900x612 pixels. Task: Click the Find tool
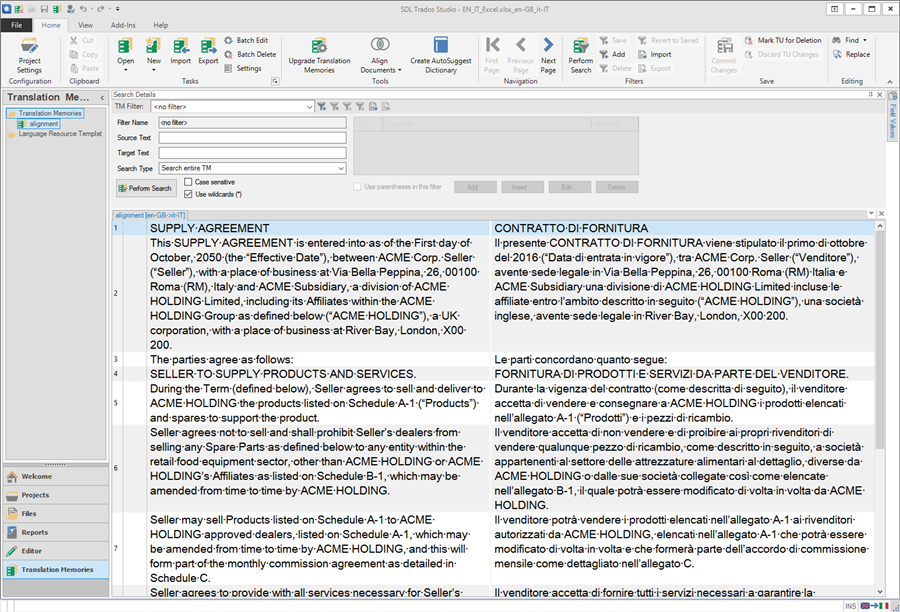[846, 40]
